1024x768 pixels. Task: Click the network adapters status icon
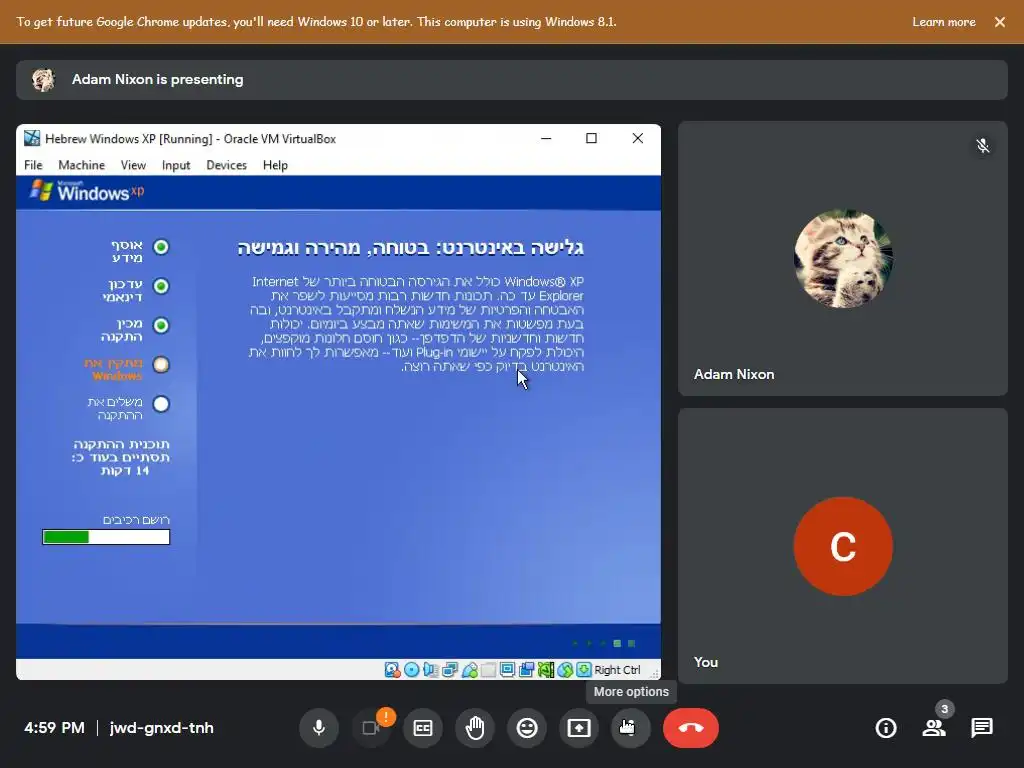(450, 669)
